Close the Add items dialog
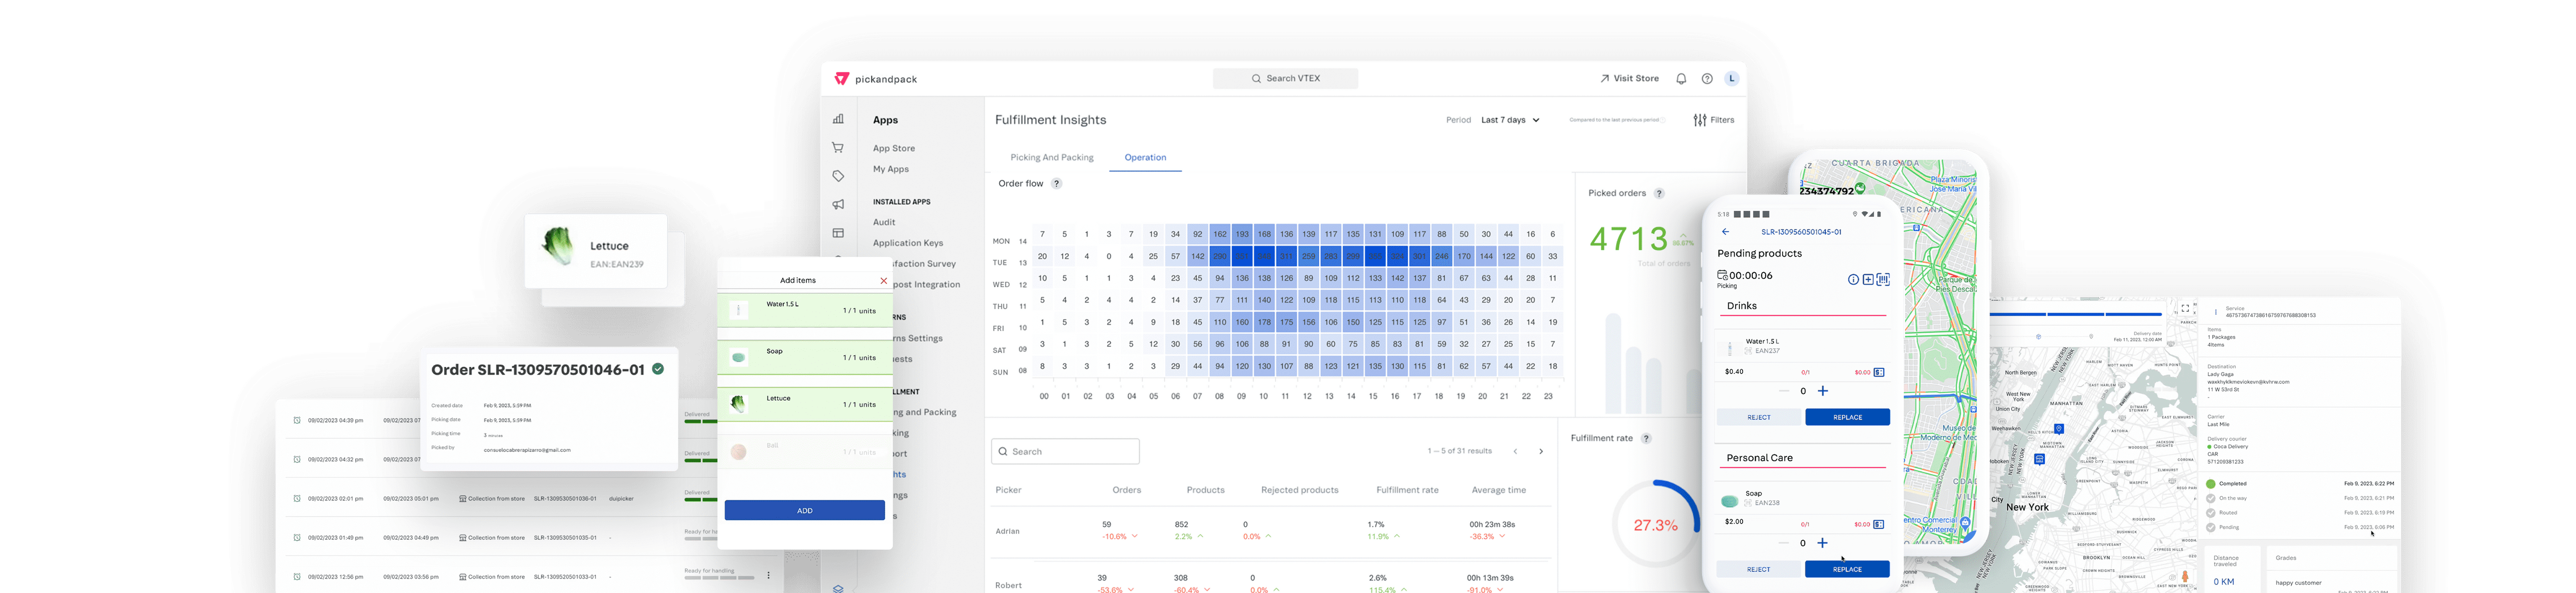This screenshot has width=2576, height=593. pyautogui.click(x=883, y=281)
